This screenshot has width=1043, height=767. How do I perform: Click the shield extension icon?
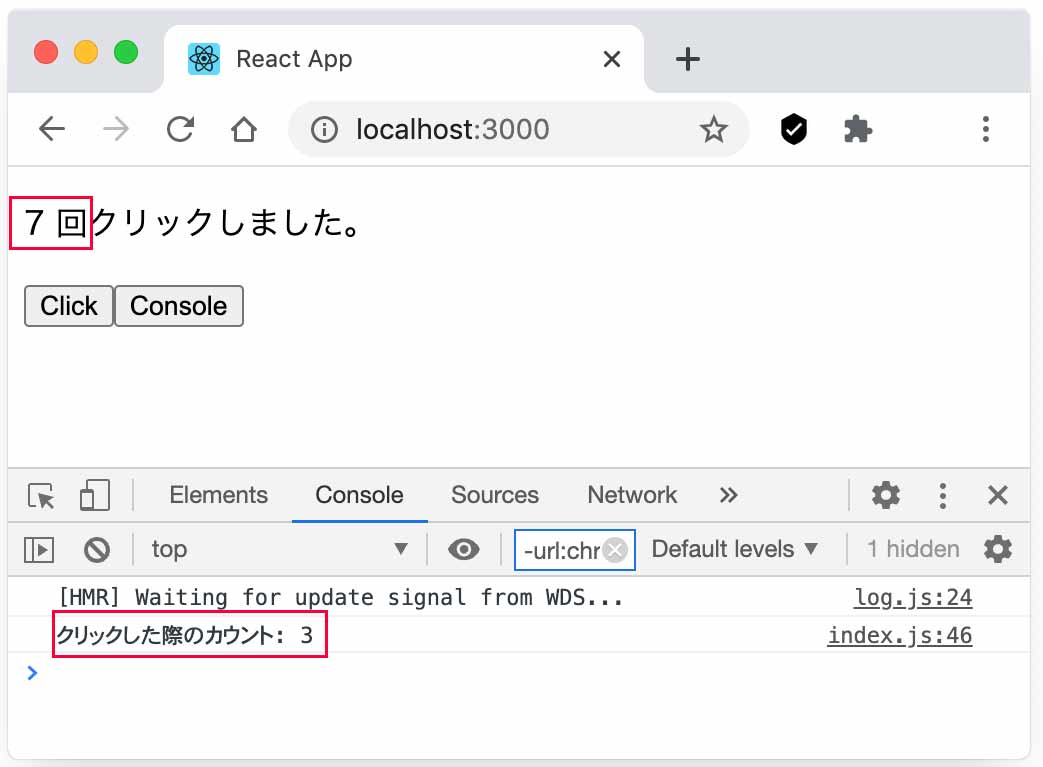pos(793,129)
